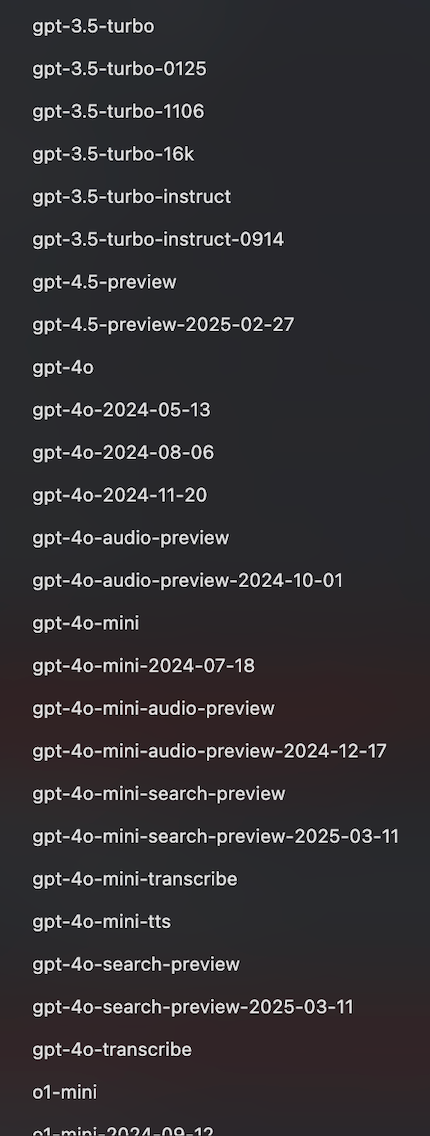Choose gpt-3.5-turbo-0125 from the list
The height and width of the screenshot is (1136, 430).
click(119, 69)
